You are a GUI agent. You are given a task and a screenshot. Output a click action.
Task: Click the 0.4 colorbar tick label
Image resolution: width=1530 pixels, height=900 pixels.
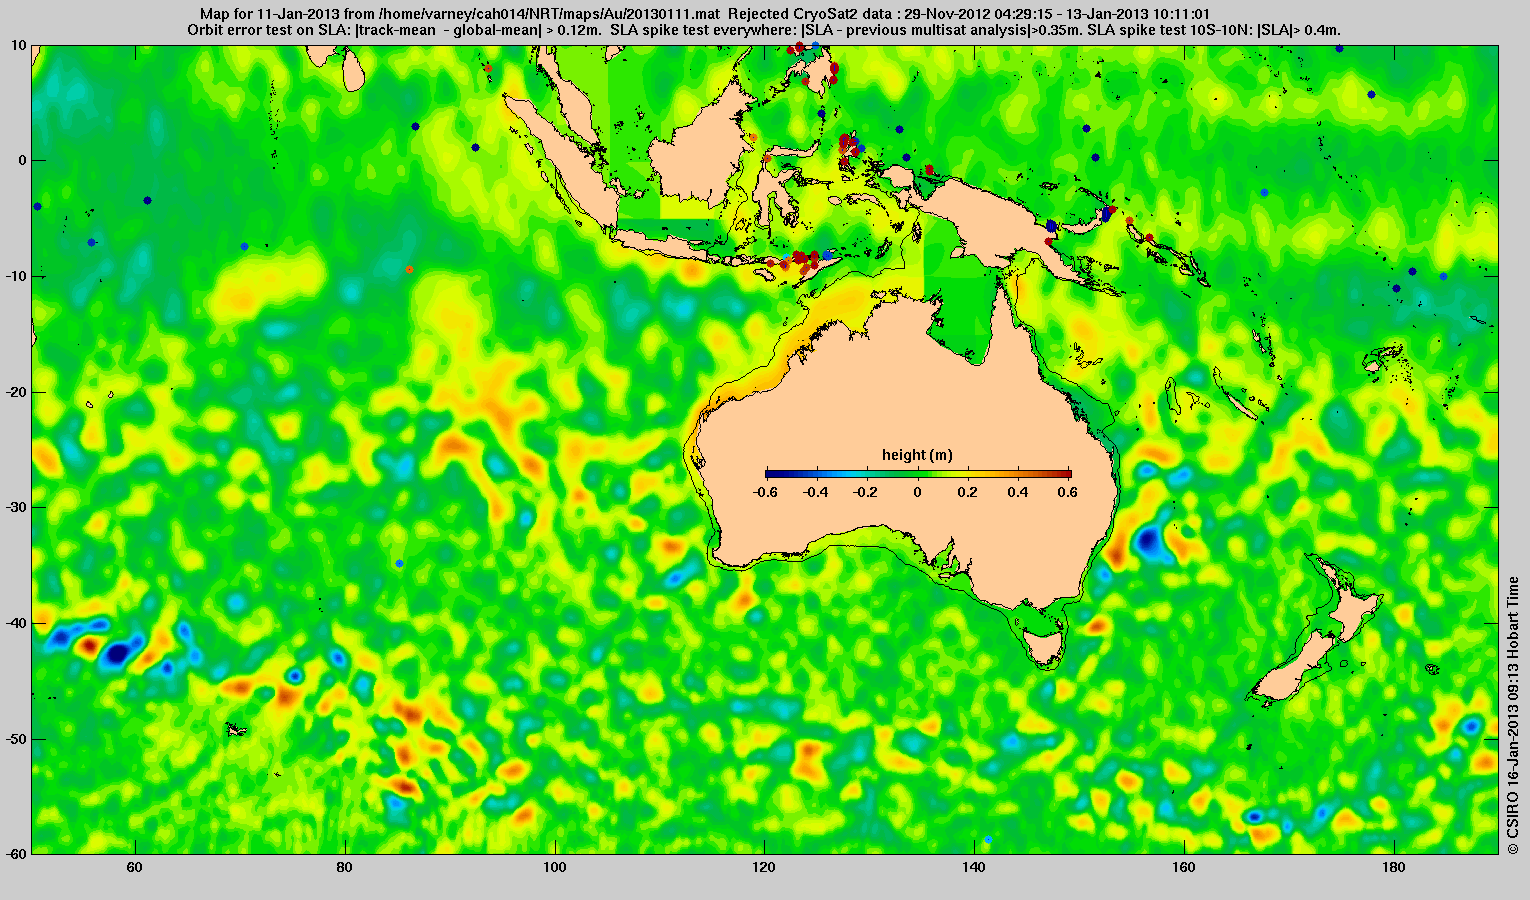coord(1019,493)
